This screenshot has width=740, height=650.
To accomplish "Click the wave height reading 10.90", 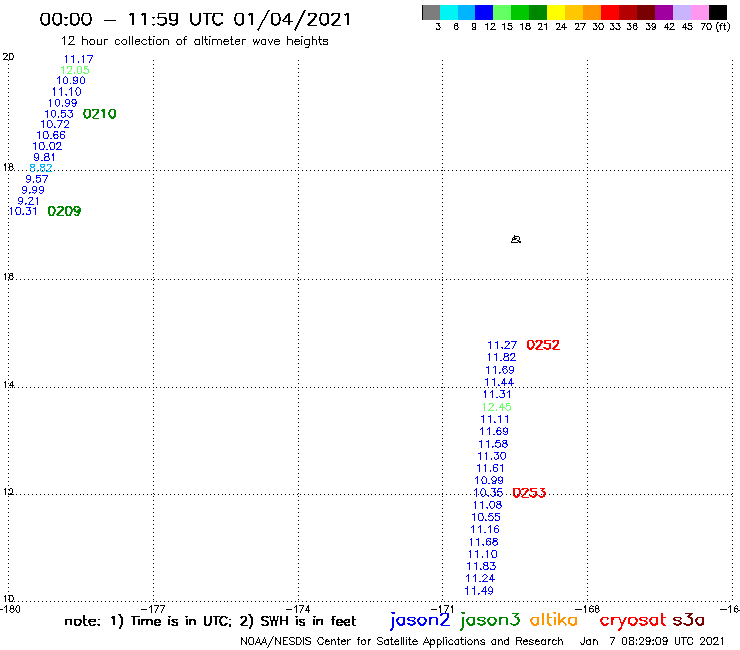I will point(71,80).
